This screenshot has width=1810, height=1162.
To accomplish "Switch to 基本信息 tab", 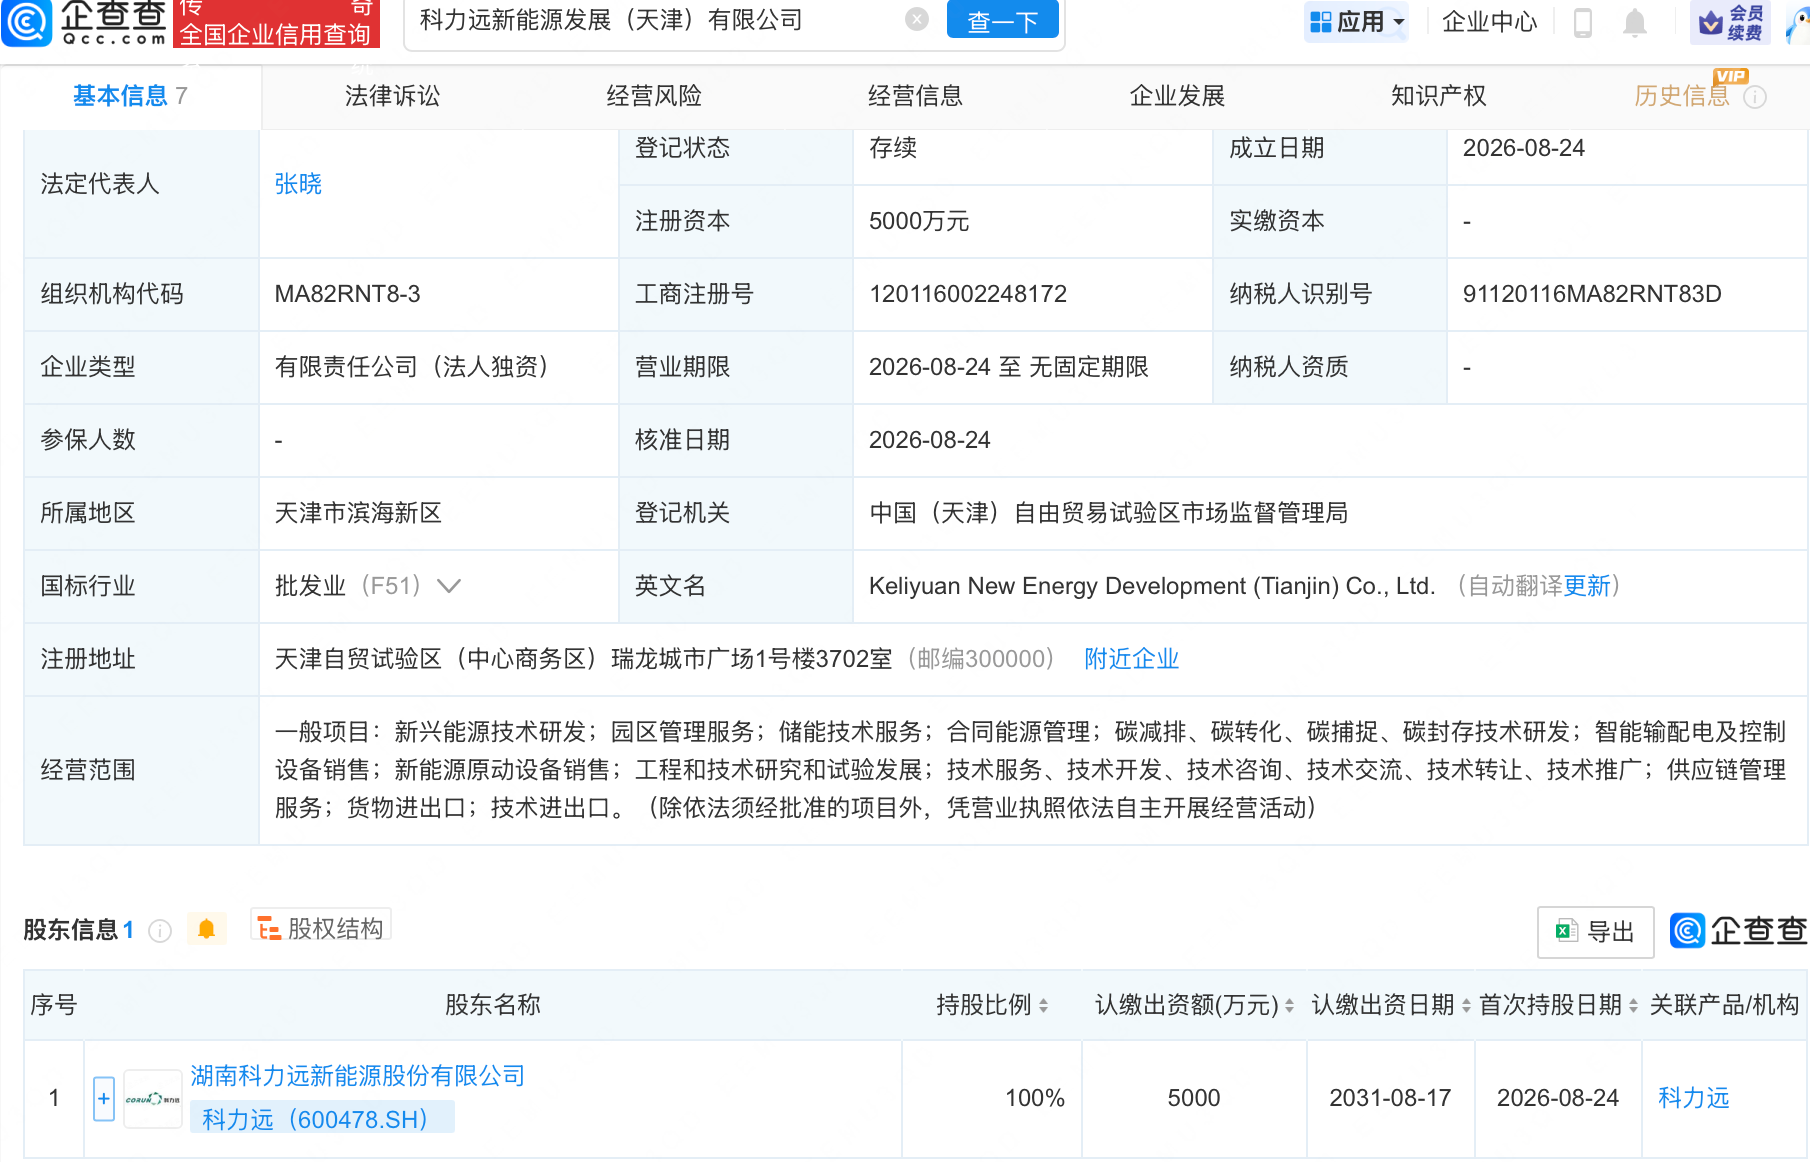I will (130, 96).
